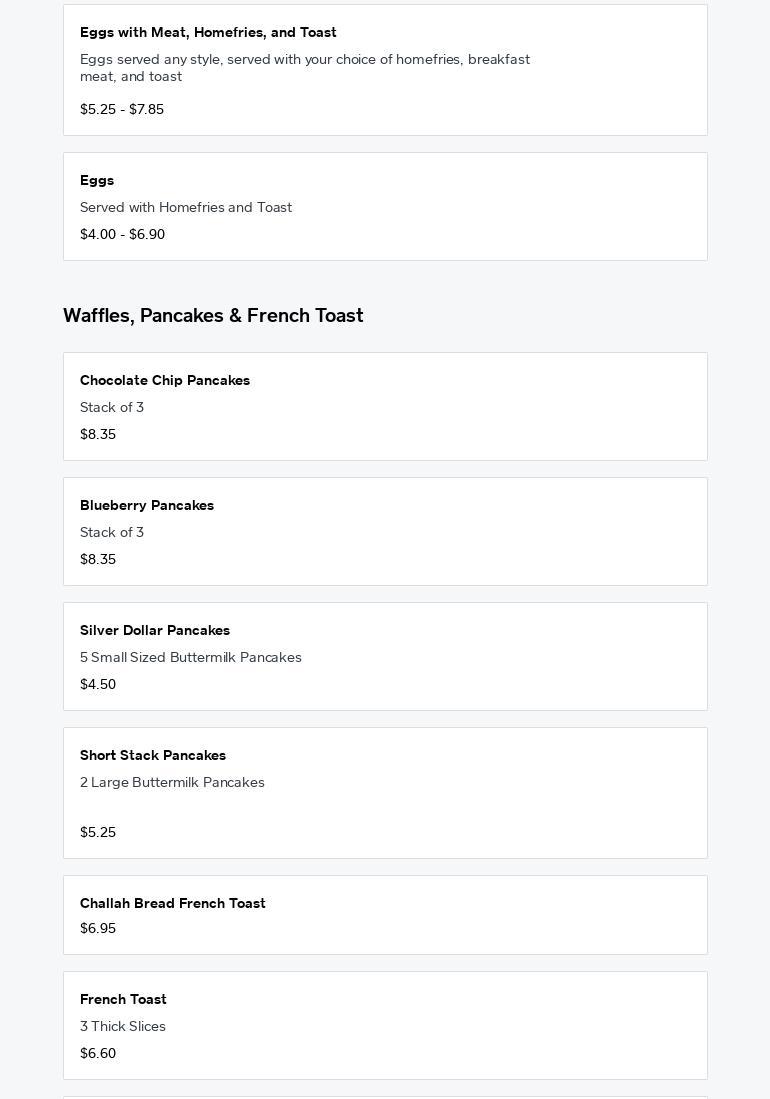Open the Short Stack Pancakes item
The height and width of the screenshot is (1099, 770).
tap(153, 755)
